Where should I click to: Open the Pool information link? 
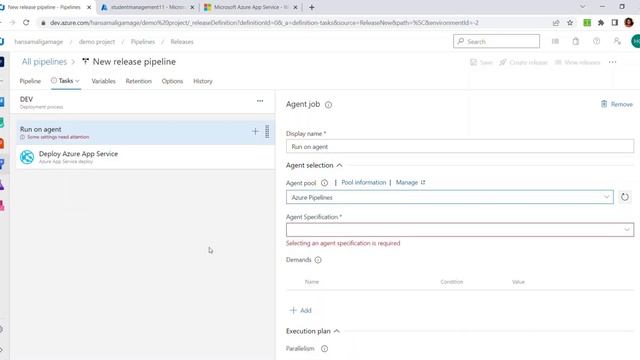[x=364, y=182]
